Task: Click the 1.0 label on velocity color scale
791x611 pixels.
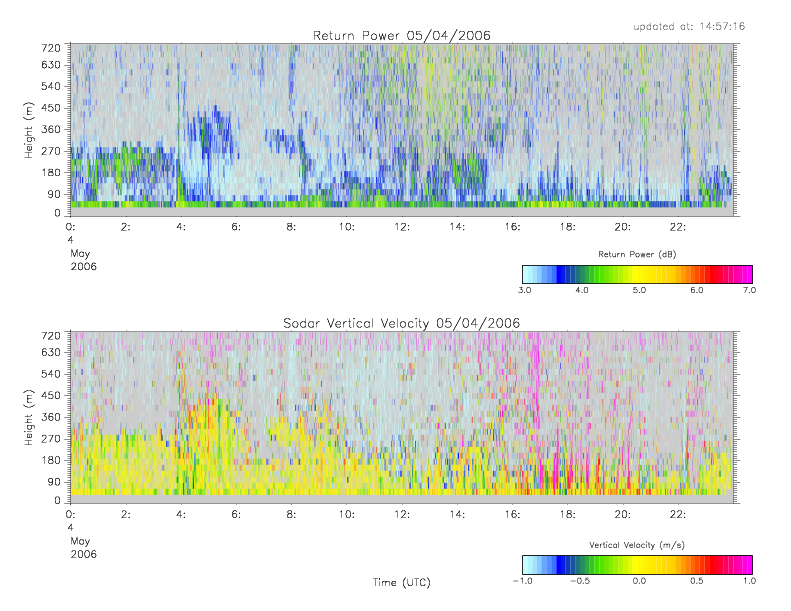Action: 750,581
